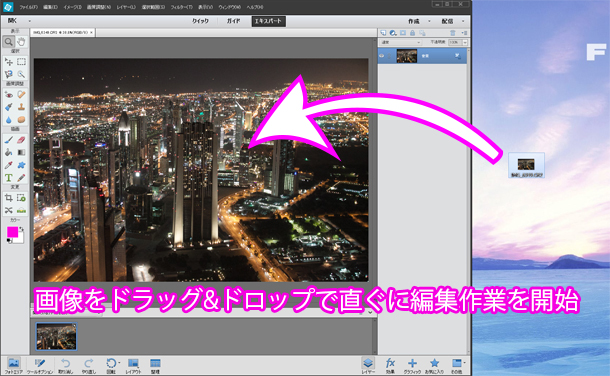610x376 pixels.
Task: Click the Redo button
Action: click(x=89, y=366)
